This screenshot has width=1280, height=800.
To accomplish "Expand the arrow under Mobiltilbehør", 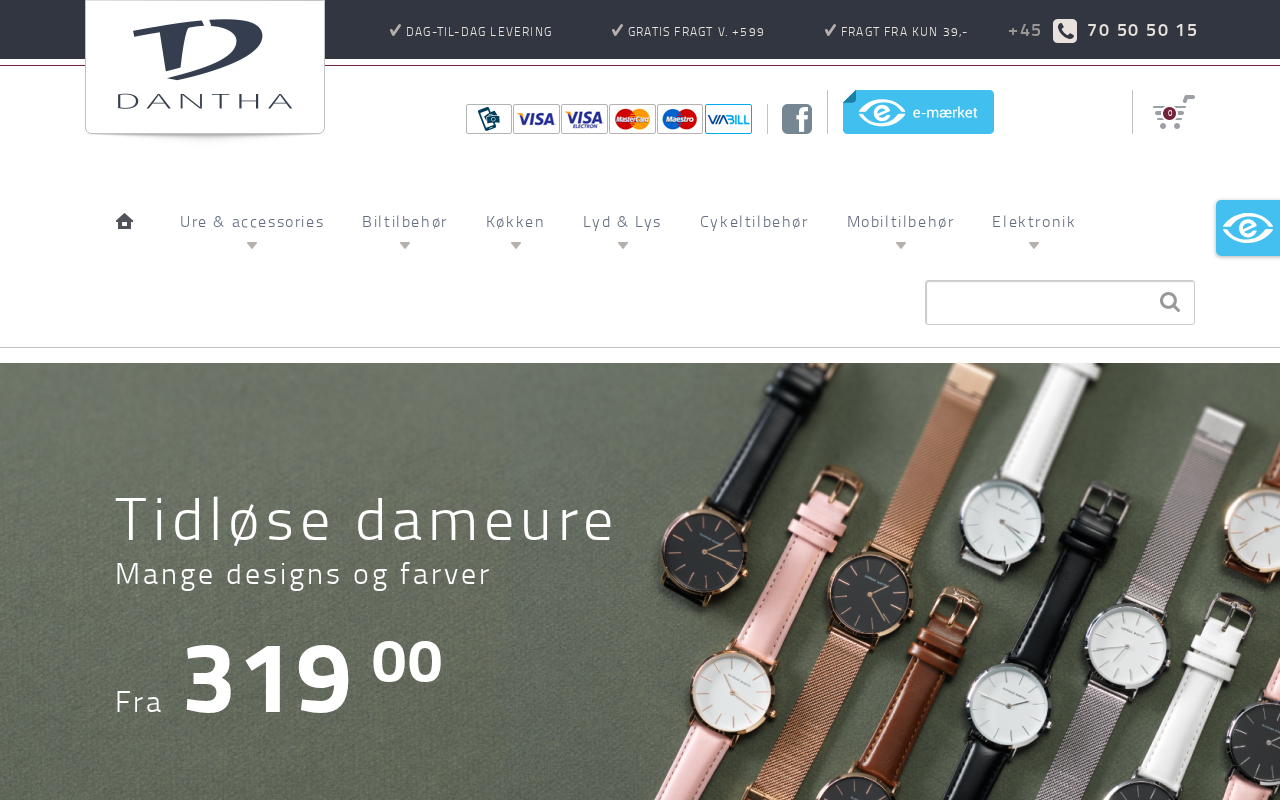I will [901, 246].
